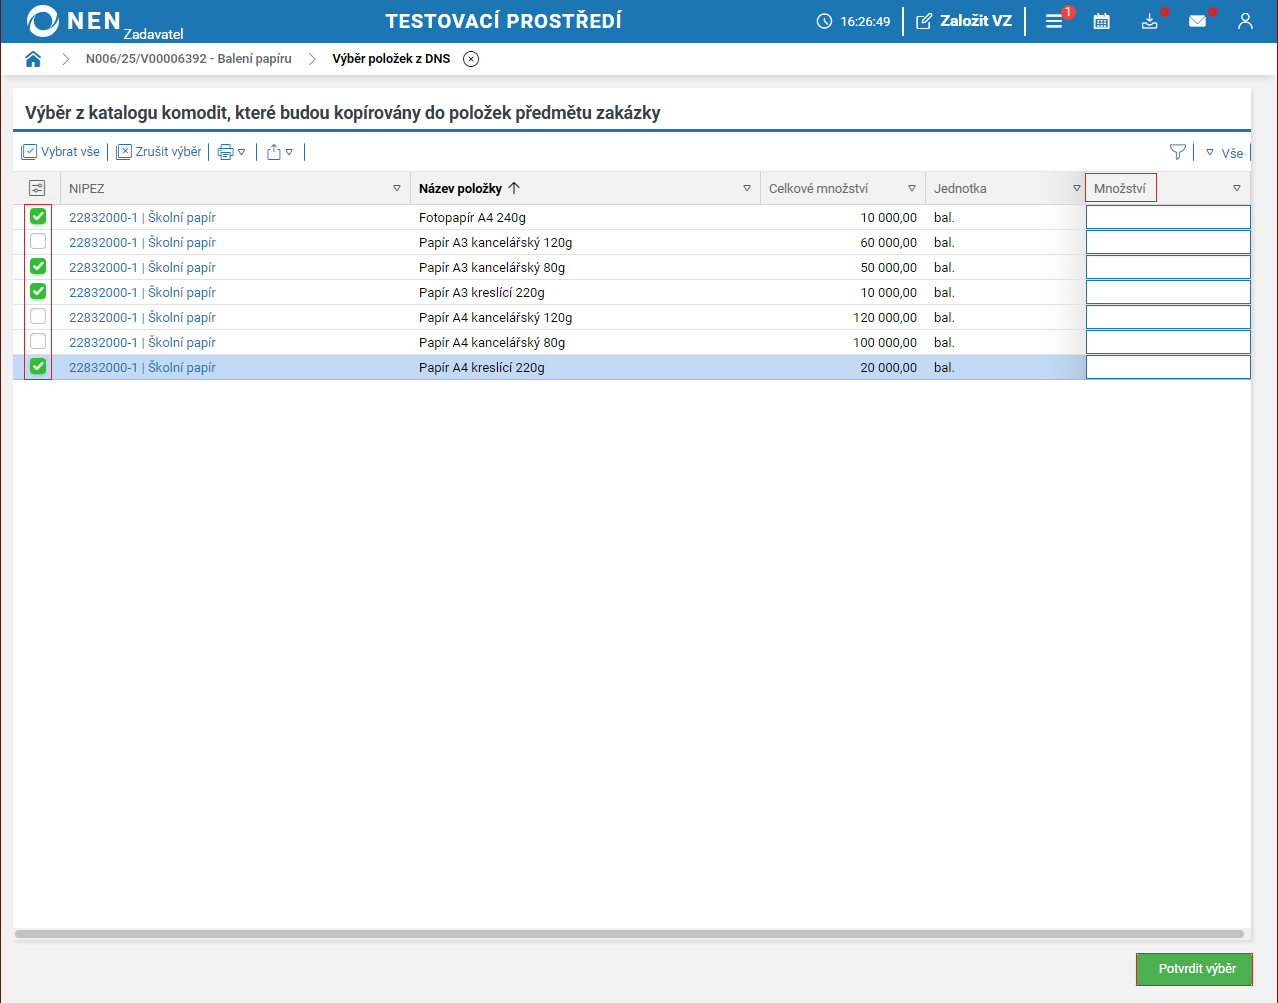The image size is (1278, 1003).
Task: Navigate to N006/25/V00006392 - Balení papíru breadcrumb
Action: tap(188, 59)
